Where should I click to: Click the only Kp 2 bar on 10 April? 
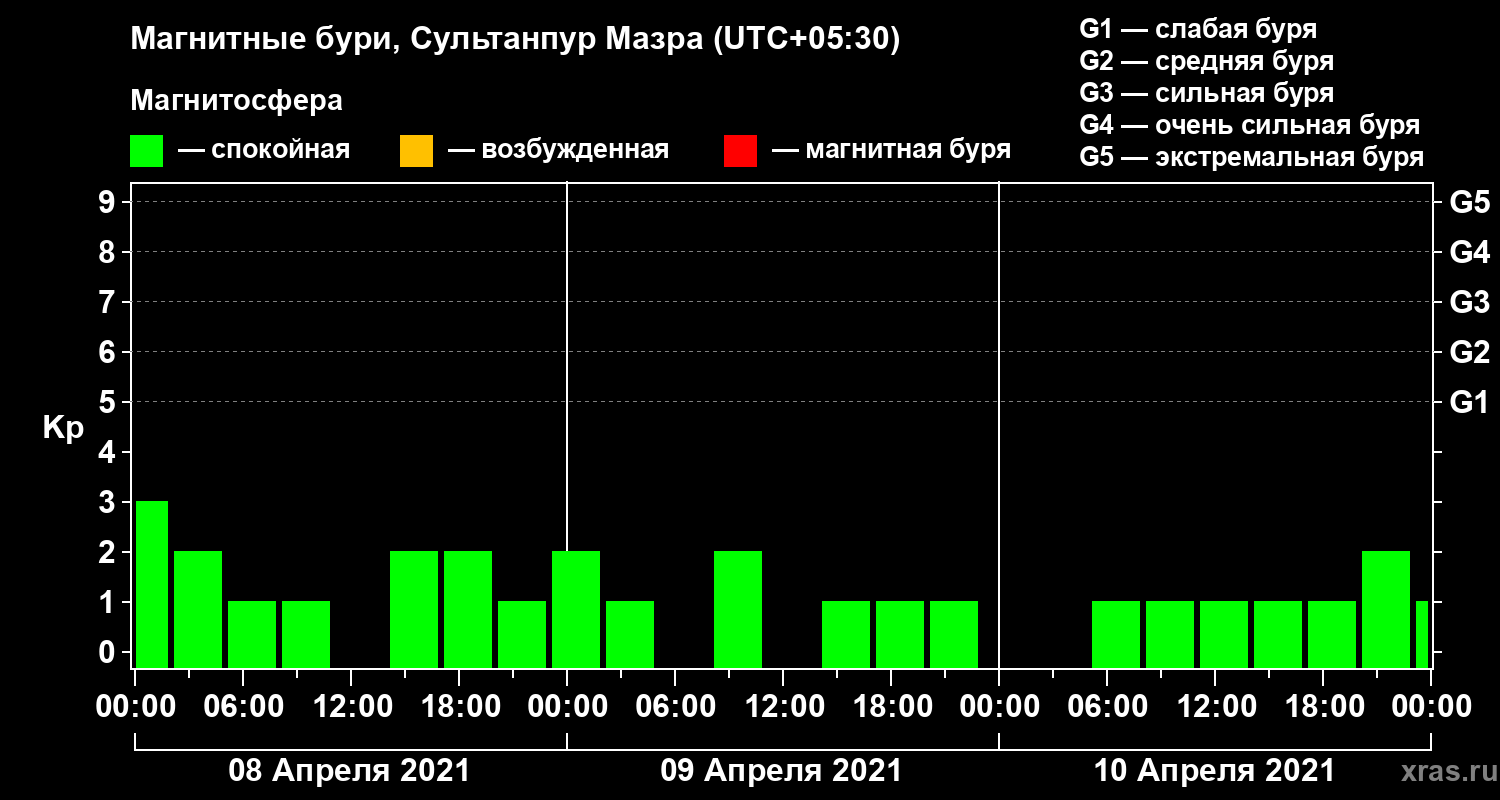coord(1386,609)
